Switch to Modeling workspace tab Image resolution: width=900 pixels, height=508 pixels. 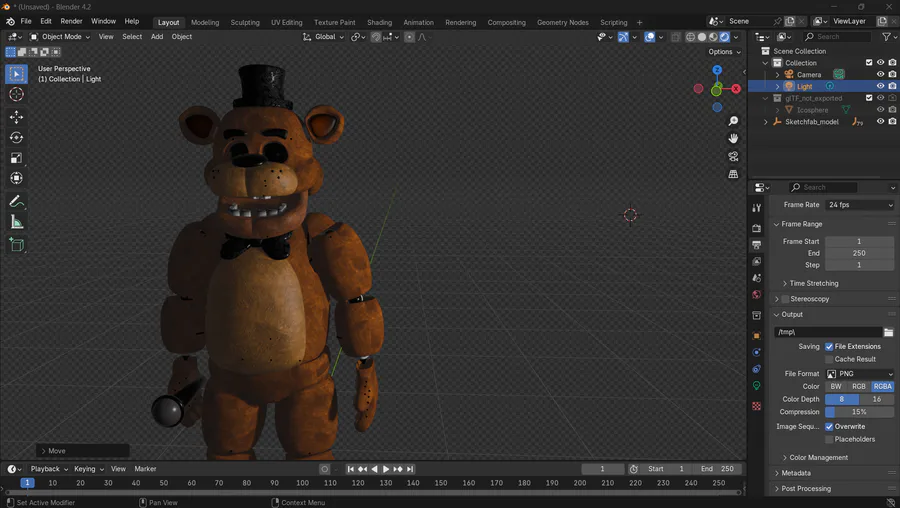coord(205,22)
